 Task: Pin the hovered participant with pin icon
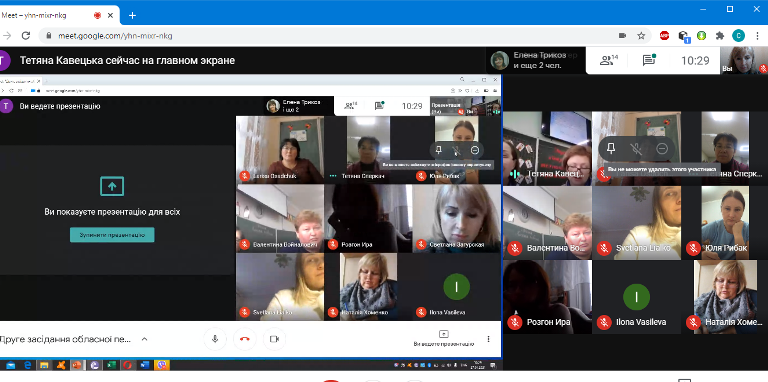pyautogui.click(x=610, y=148)
